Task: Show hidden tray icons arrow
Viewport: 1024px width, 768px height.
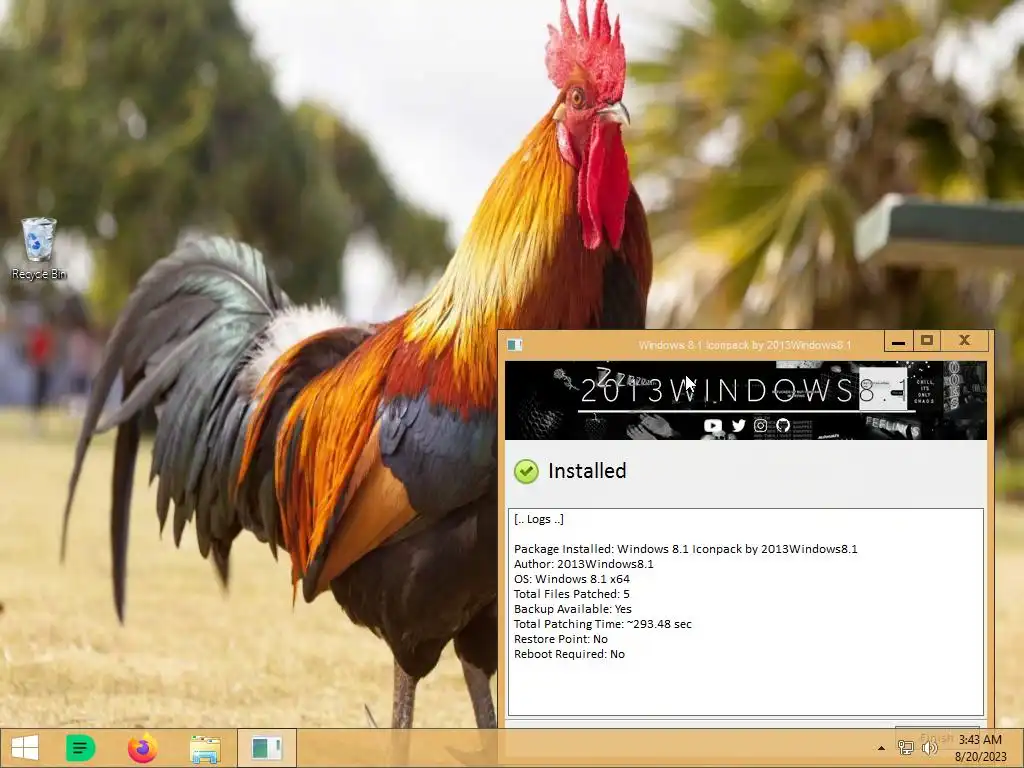Action: coord(881,748)
